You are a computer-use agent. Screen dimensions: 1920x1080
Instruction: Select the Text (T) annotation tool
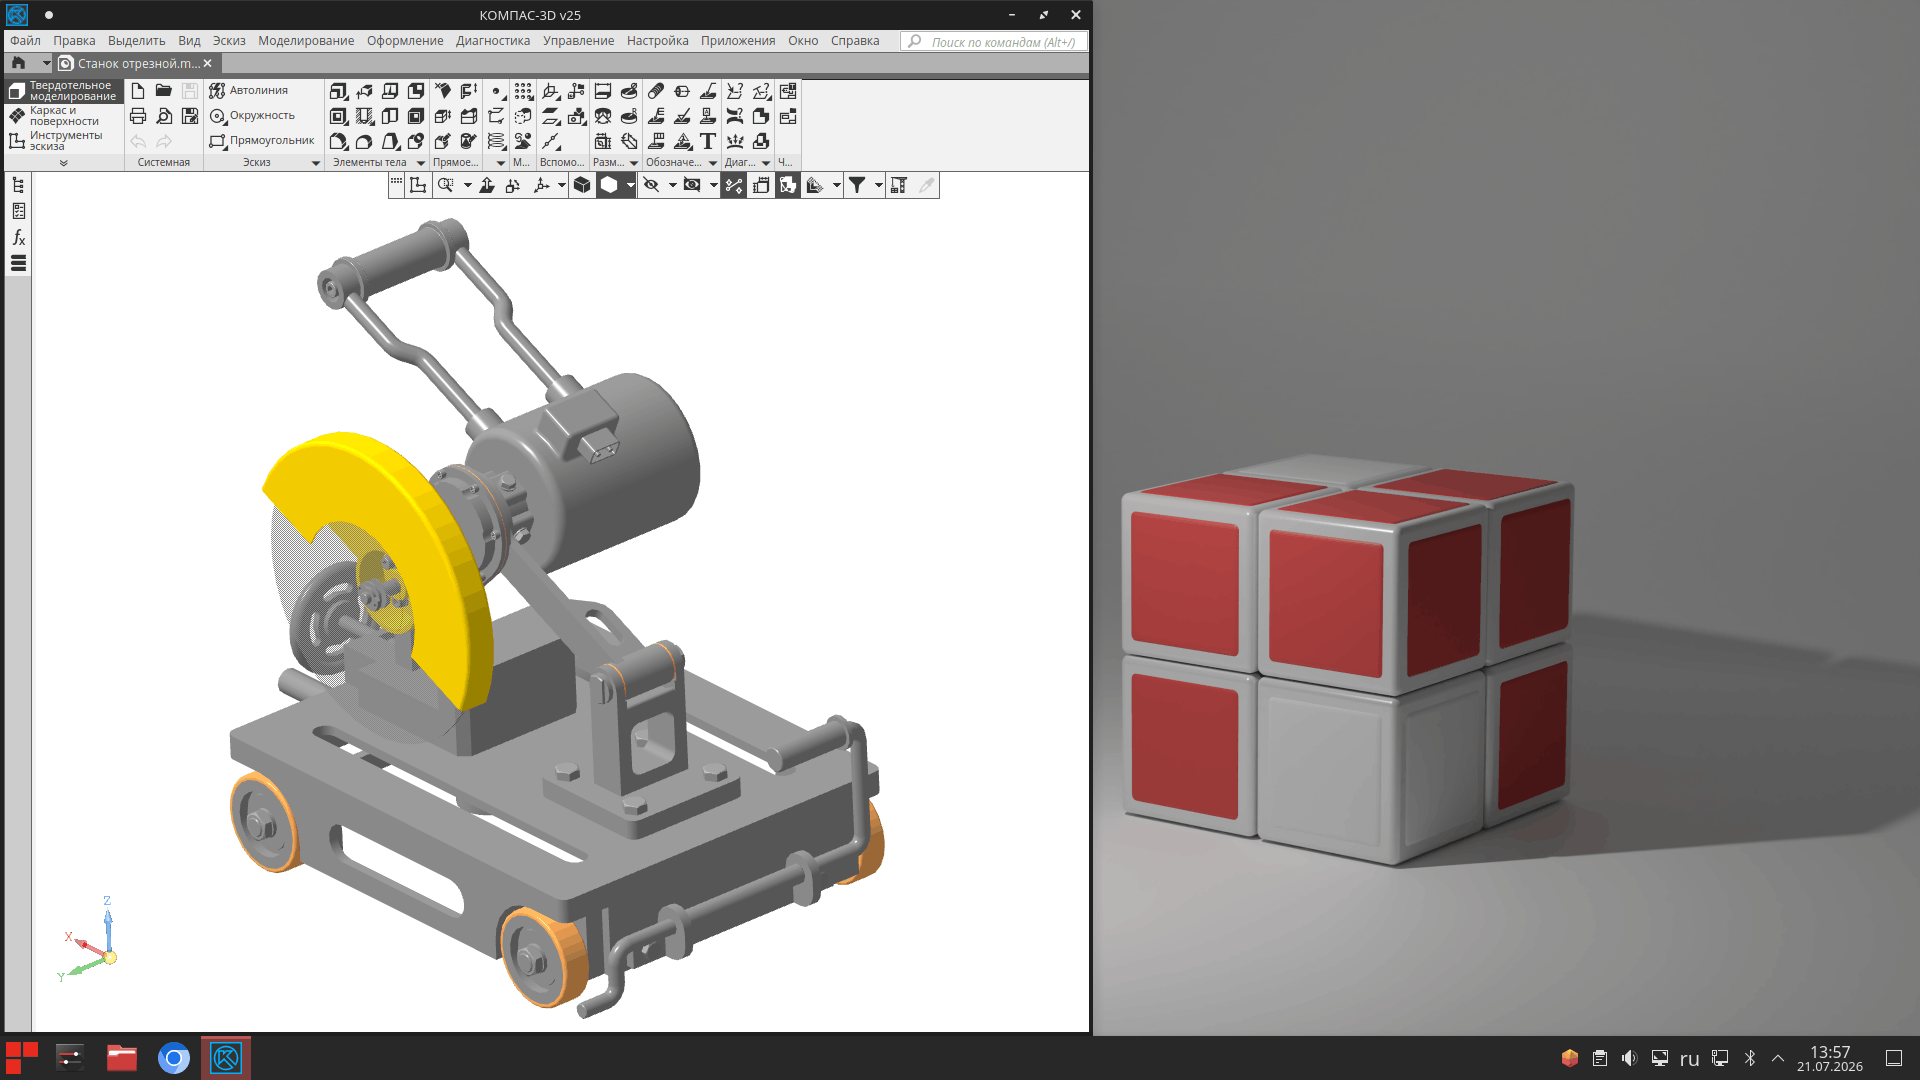coord(708,141)
